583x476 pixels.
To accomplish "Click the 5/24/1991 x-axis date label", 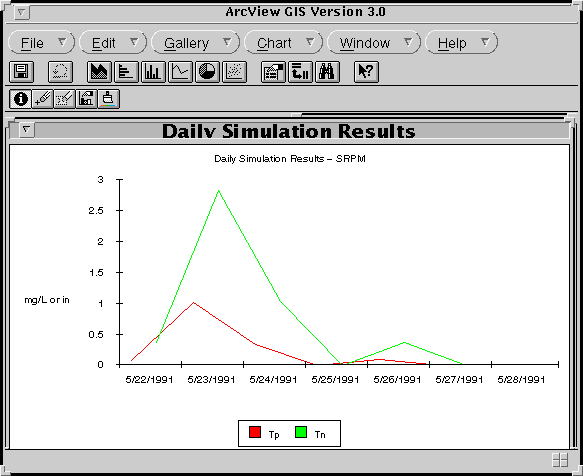I will tap(273, 380).
